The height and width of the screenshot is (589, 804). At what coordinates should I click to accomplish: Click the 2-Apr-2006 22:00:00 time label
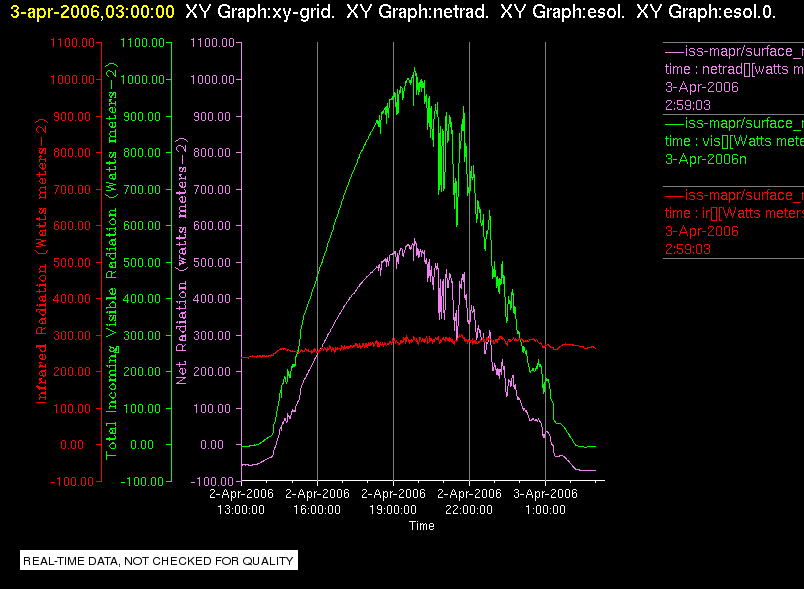click(469, 501)
